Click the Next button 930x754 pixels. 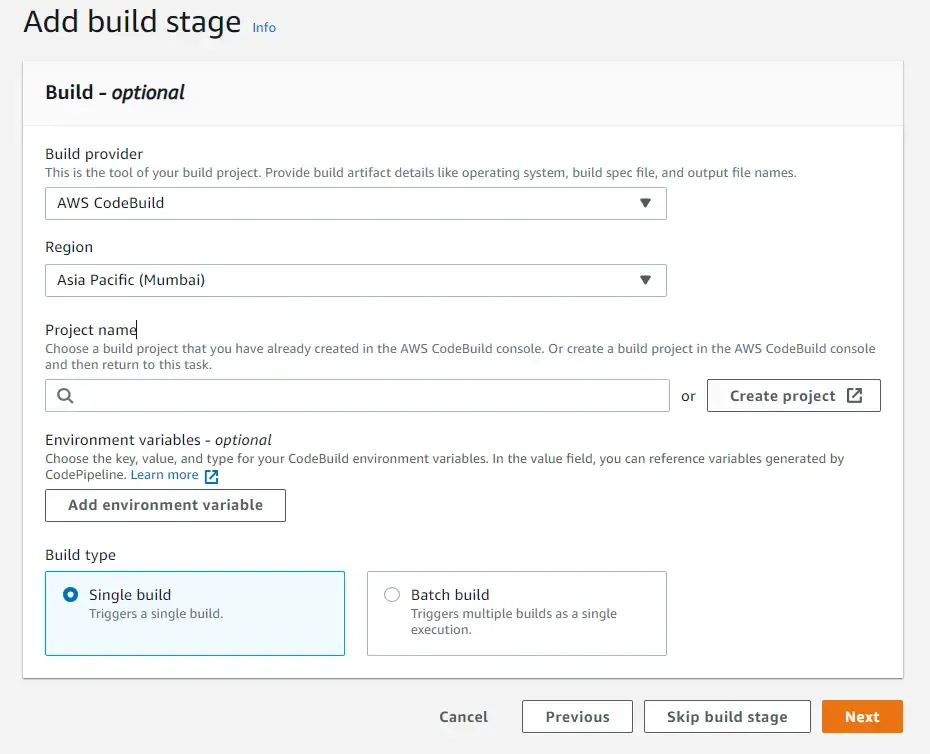[x=862, y=716]
